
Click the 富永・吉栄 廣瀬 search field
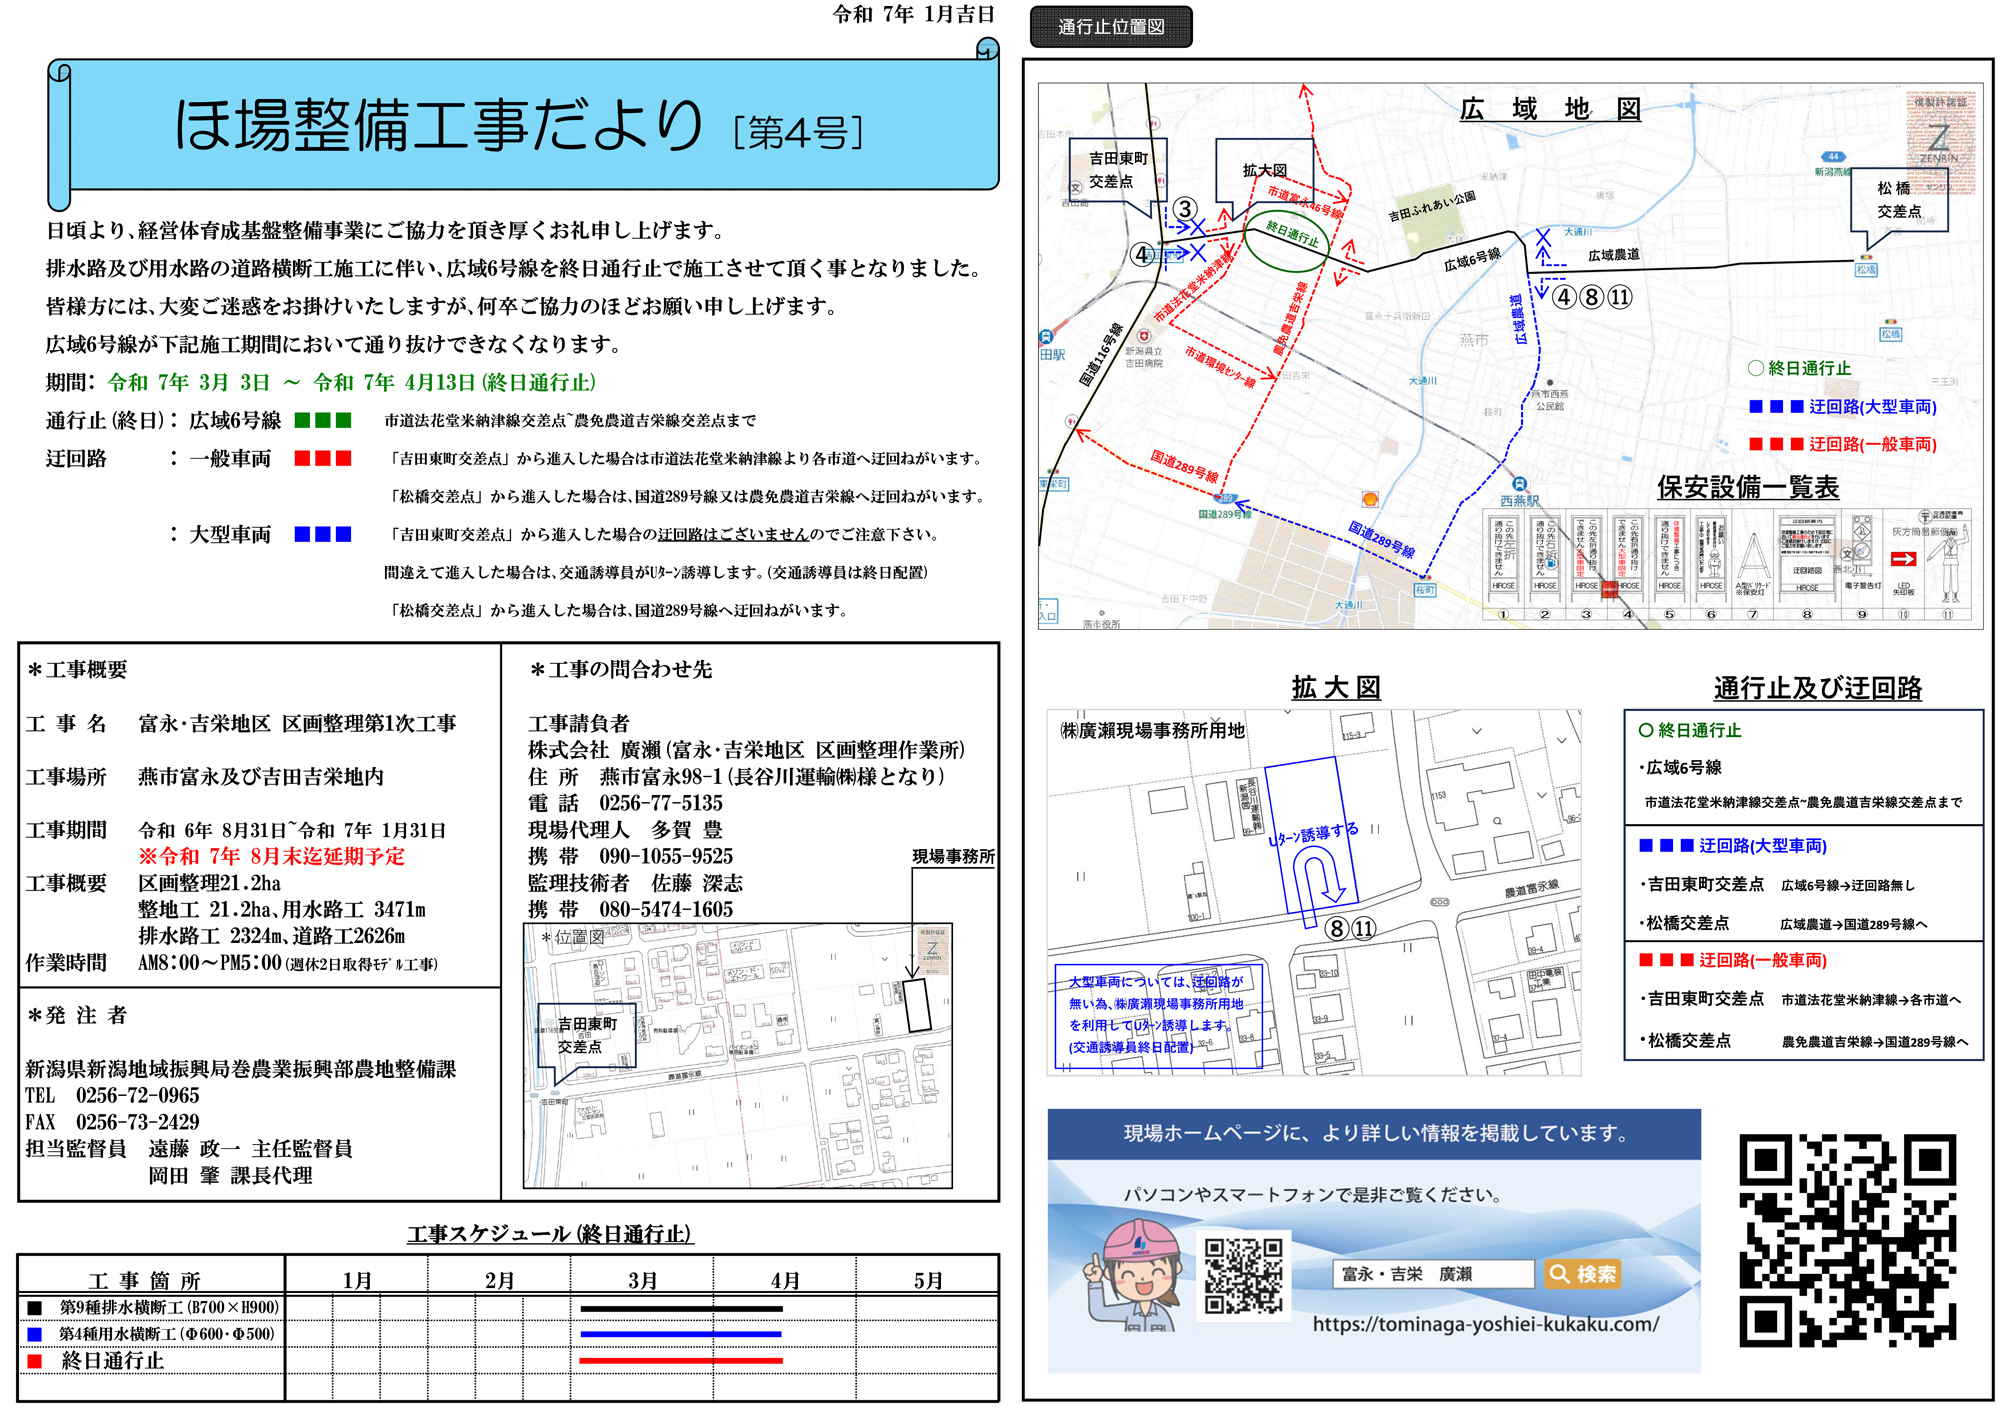pyautogui.click(x=1432, y=1274)
